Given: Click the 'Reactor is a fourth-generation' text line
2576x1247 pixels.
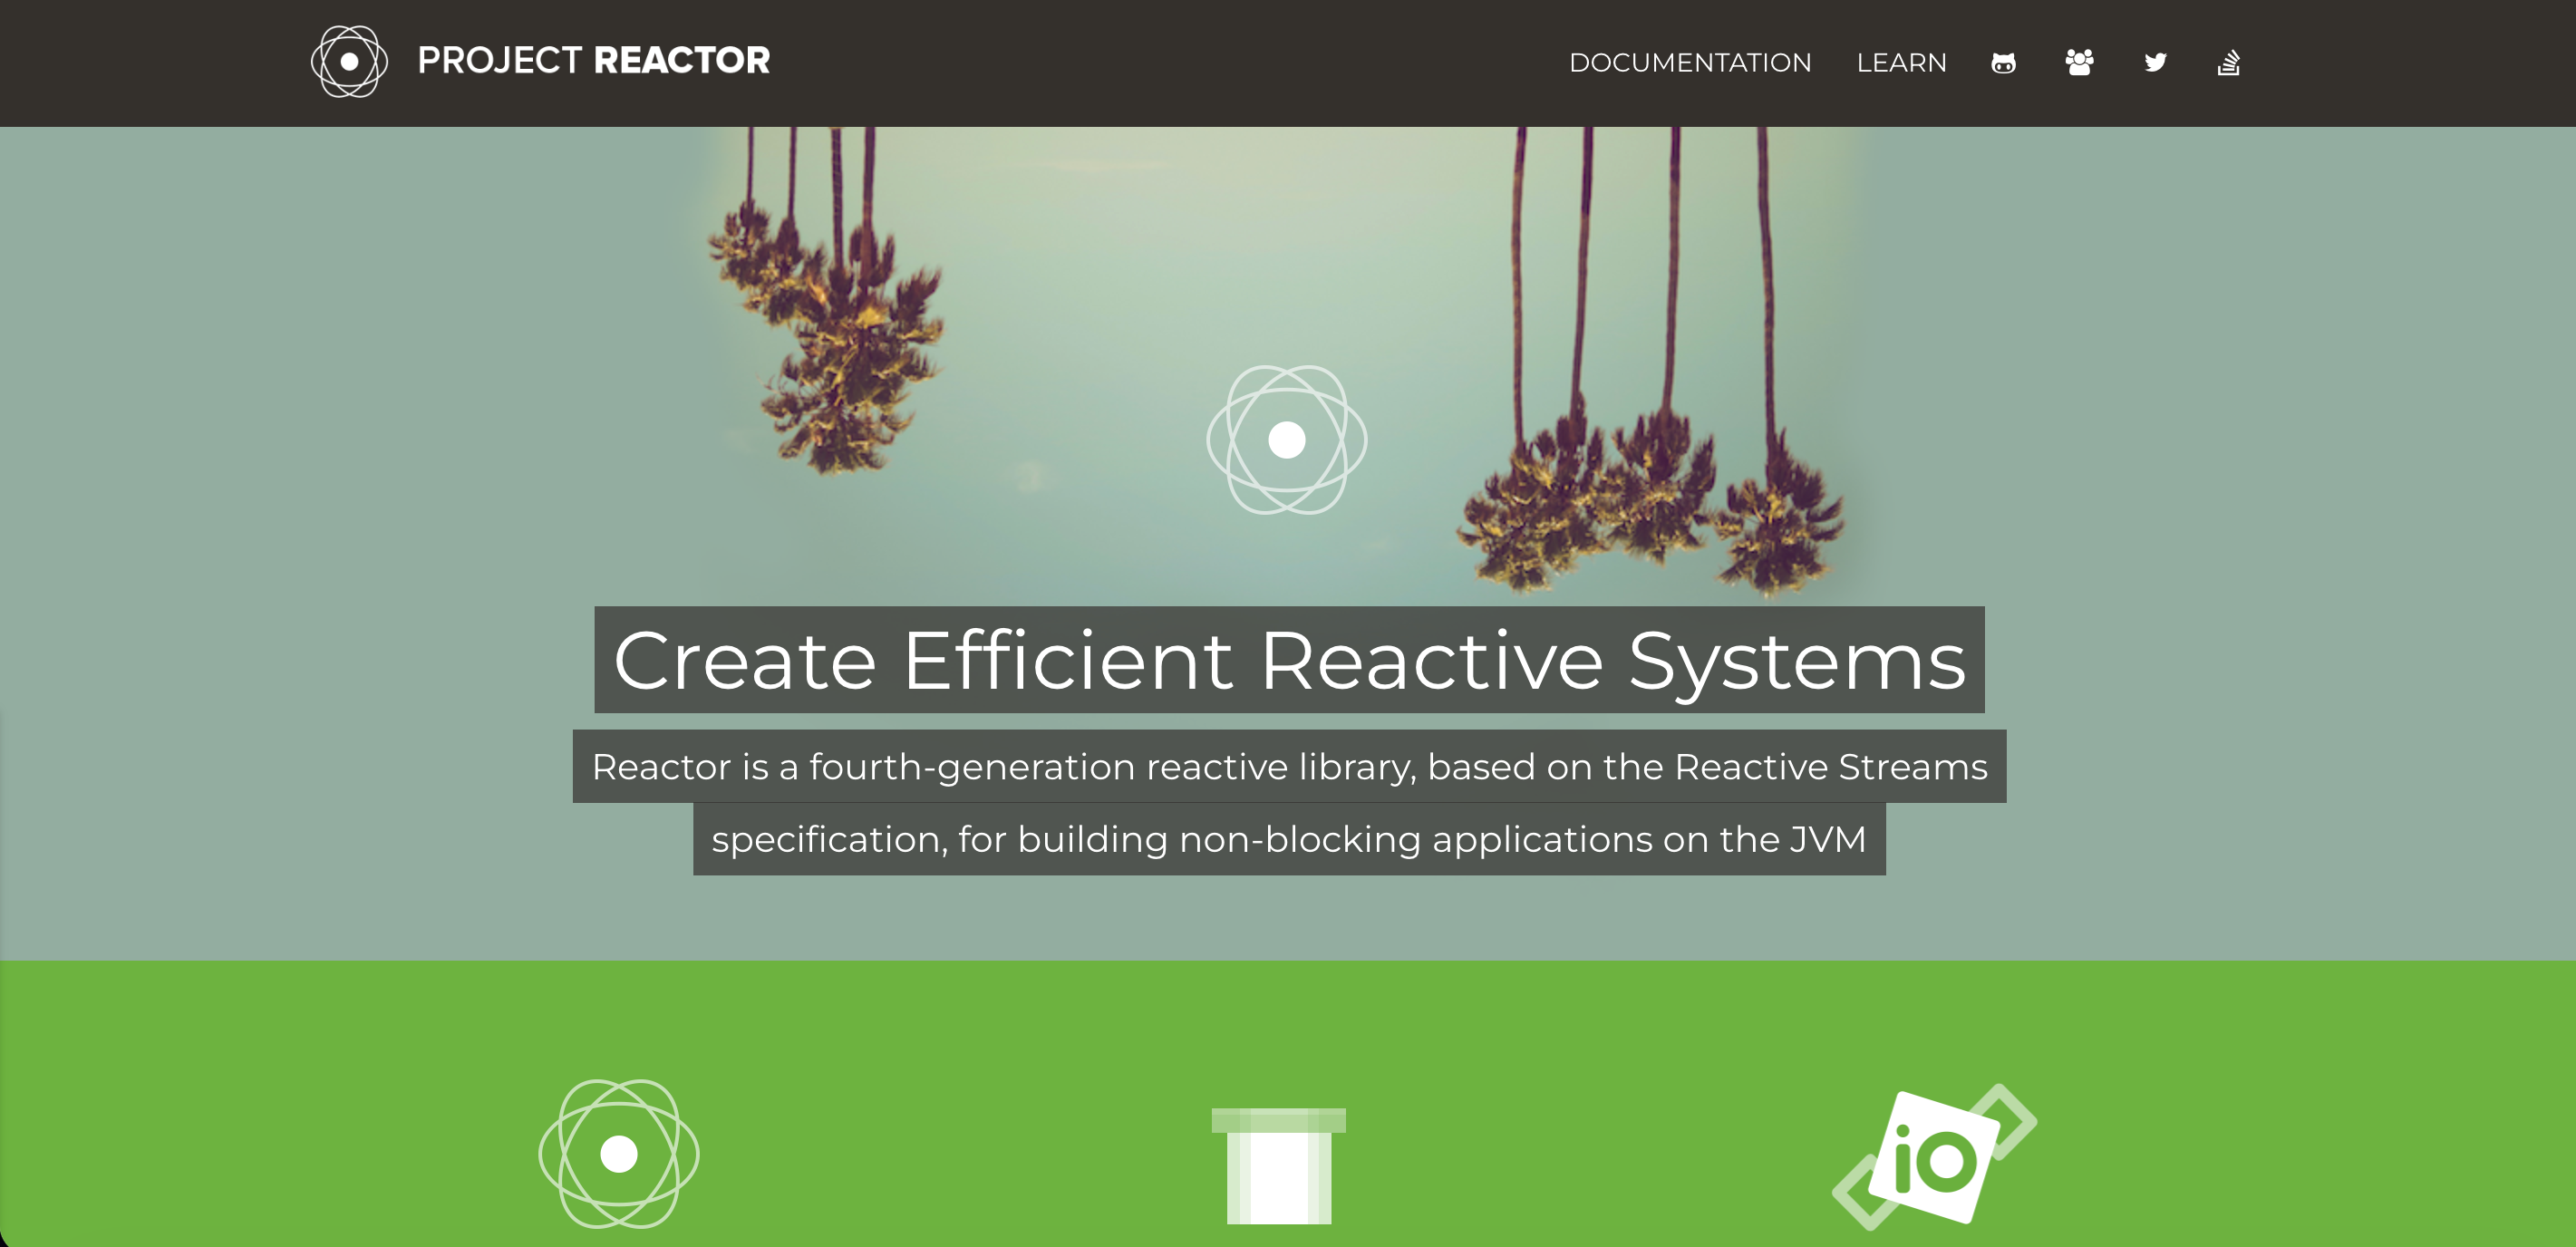Looking at the screenshot, I should (1289, 767).
